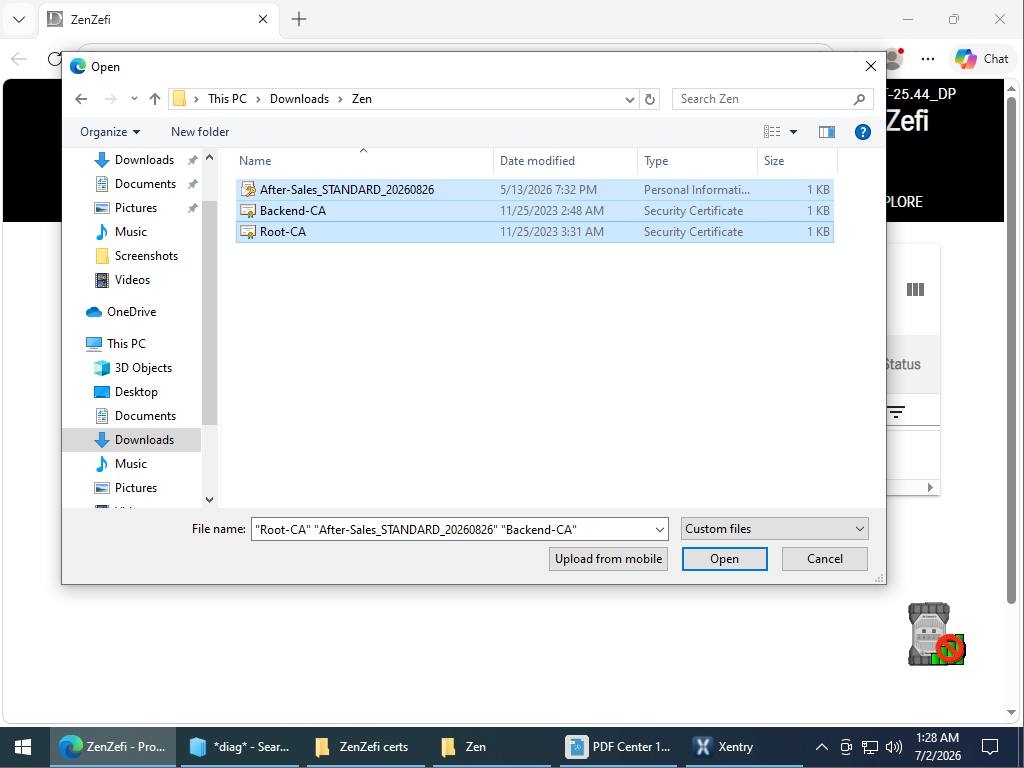1024x768 pixels.
Task: Click the Open button
Action: pos(725,559)
